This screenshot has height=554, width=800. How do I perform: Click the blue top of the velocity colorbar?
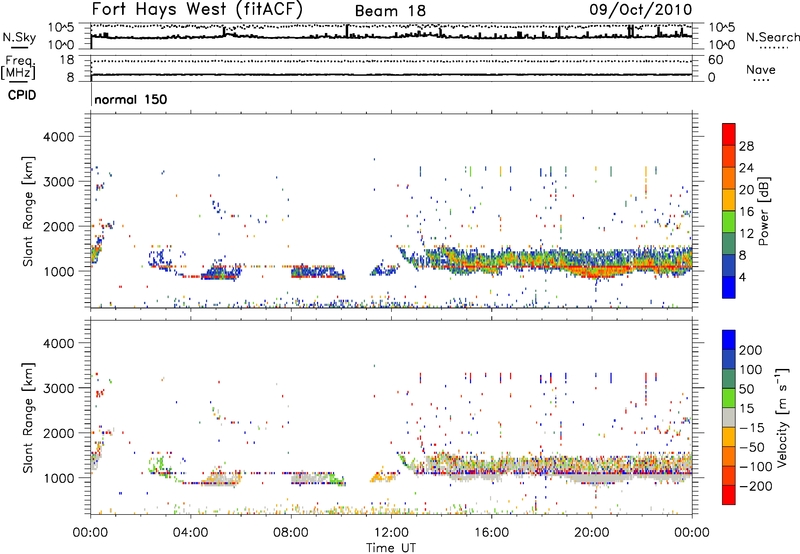[x=729, y=339]
